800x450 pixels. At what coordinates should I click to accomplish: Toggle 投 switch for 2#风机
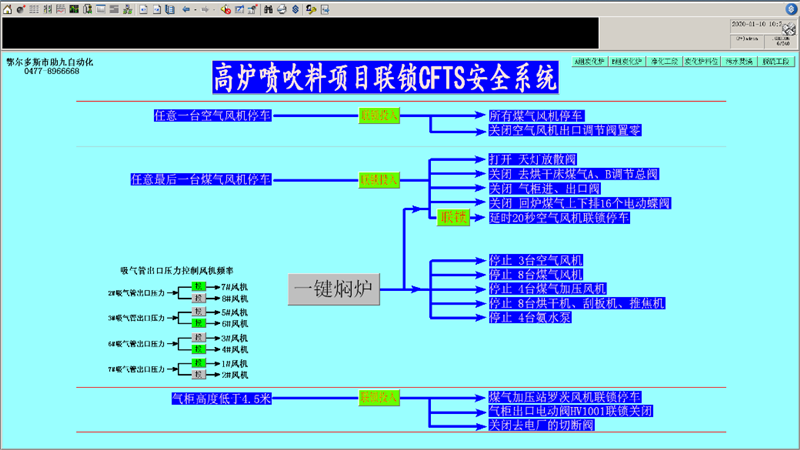(199, 374)
